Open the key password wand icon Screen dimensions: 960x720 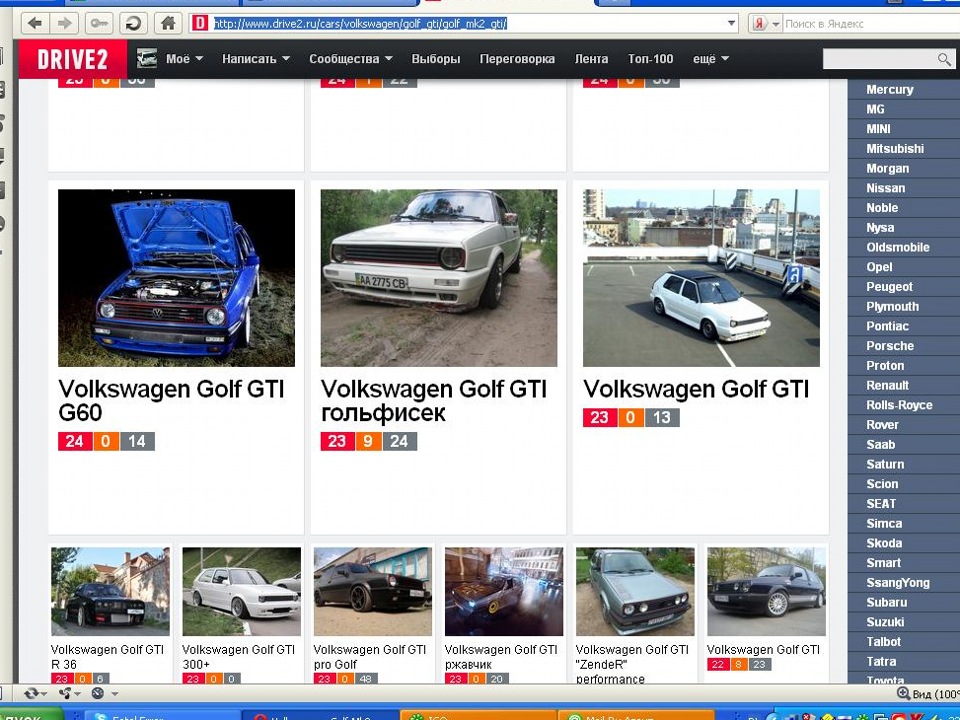click(99, 23)
